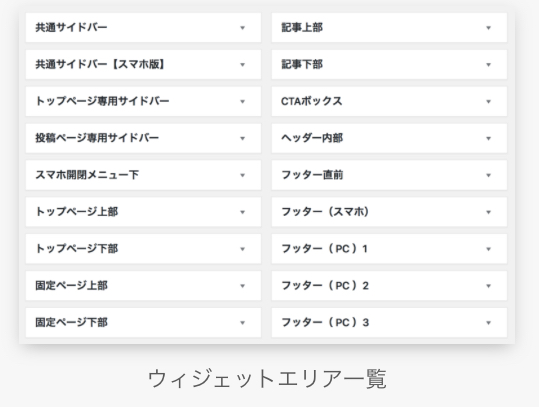Expand the フッター直前 arrow
The height and width of the screenshot is (407, 539).
pos(488,175)
